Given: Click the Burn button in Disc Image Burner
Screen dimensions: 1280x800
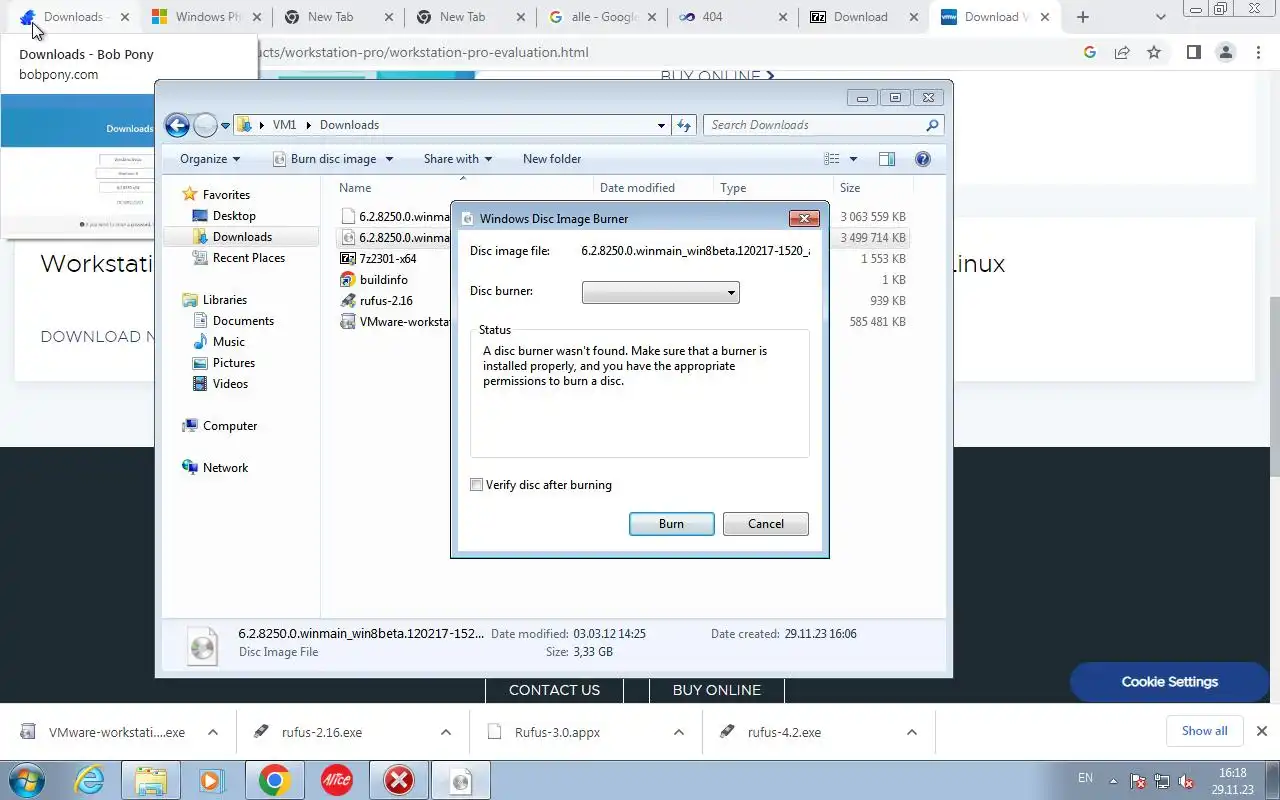Looking at the screenshot, I should point(671,524).
